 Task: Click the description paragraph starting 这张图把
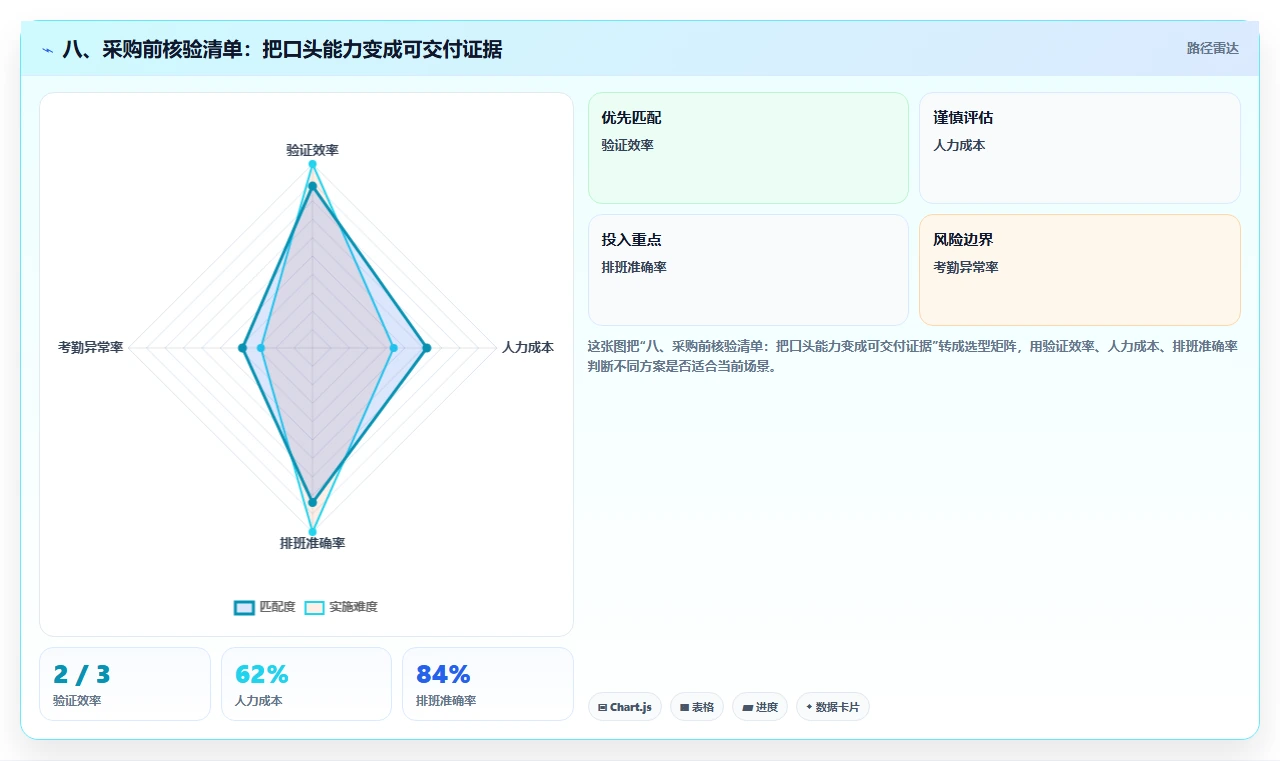click(x=913, y=356)
